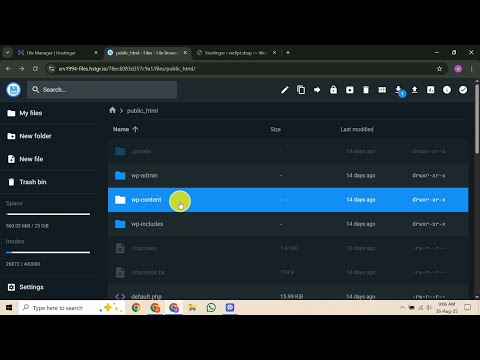Click the delete trash icon in toolbar
The width and height of the screenshot is (480, 360).
[366, 90]
